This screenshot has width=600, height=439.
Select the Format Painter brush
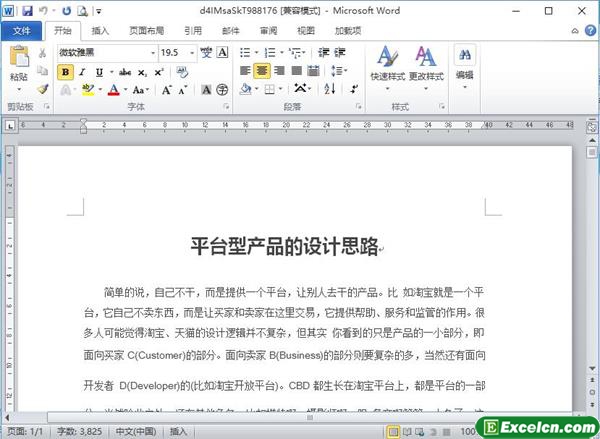(x=42, y=89)
